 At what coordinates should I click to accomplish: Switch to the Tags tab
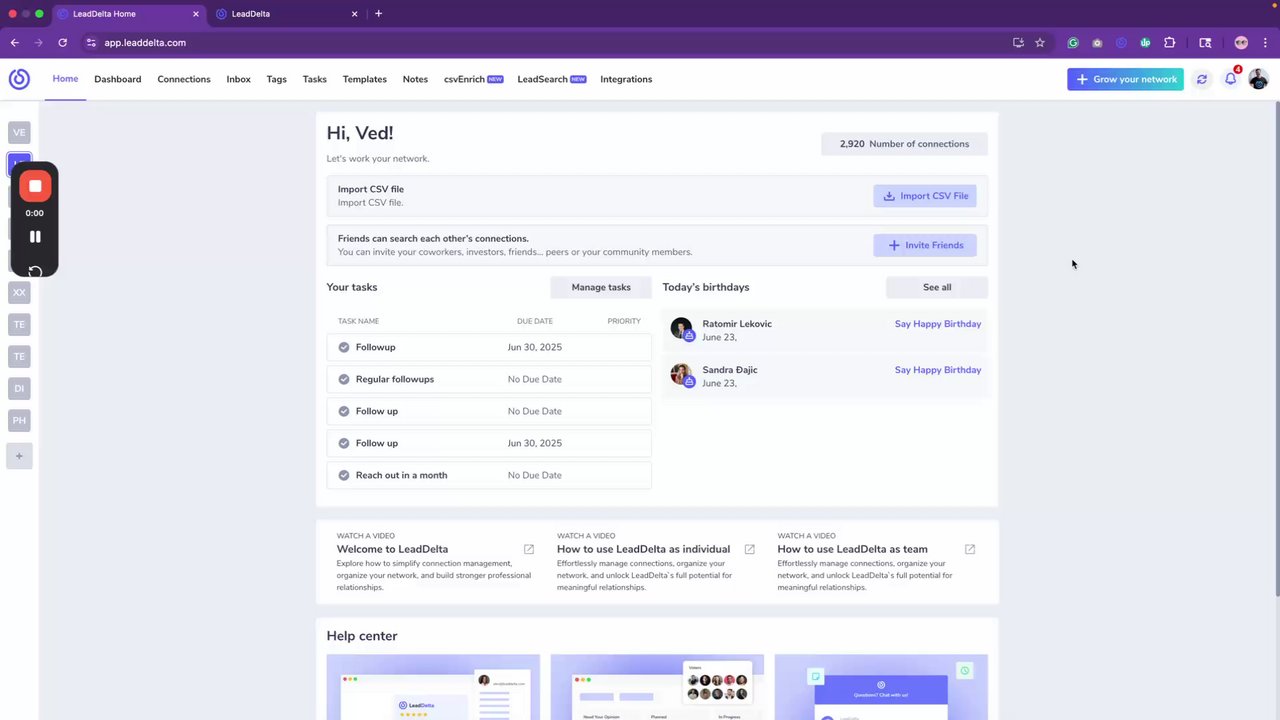(277, 79)
